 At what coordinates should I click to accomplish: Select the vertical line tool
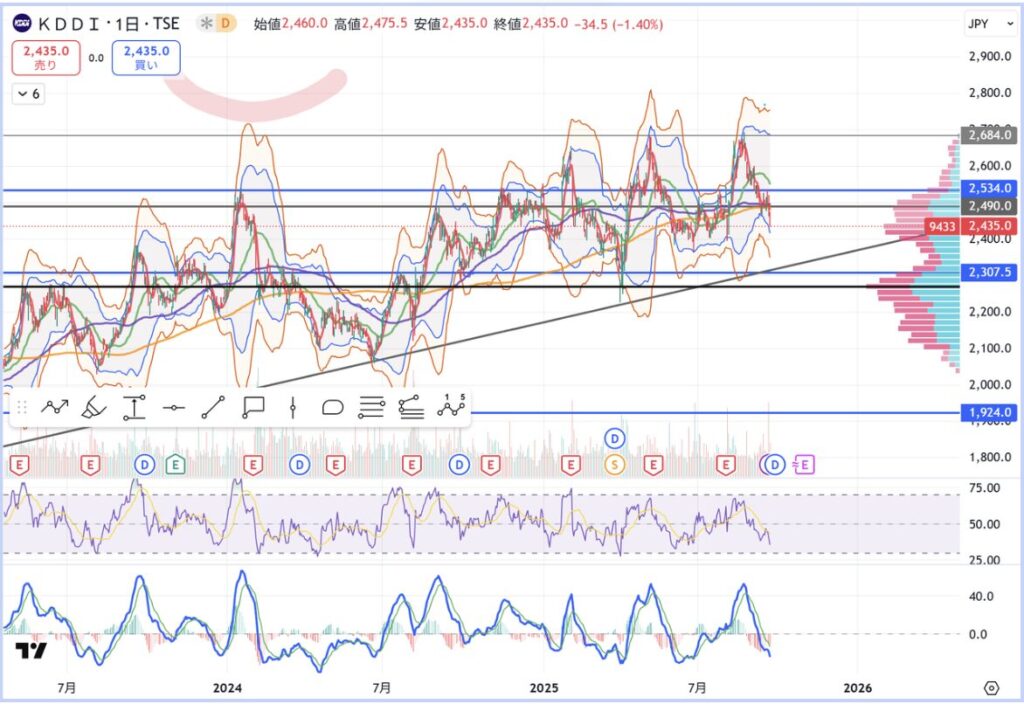click(x=292, y=407)
